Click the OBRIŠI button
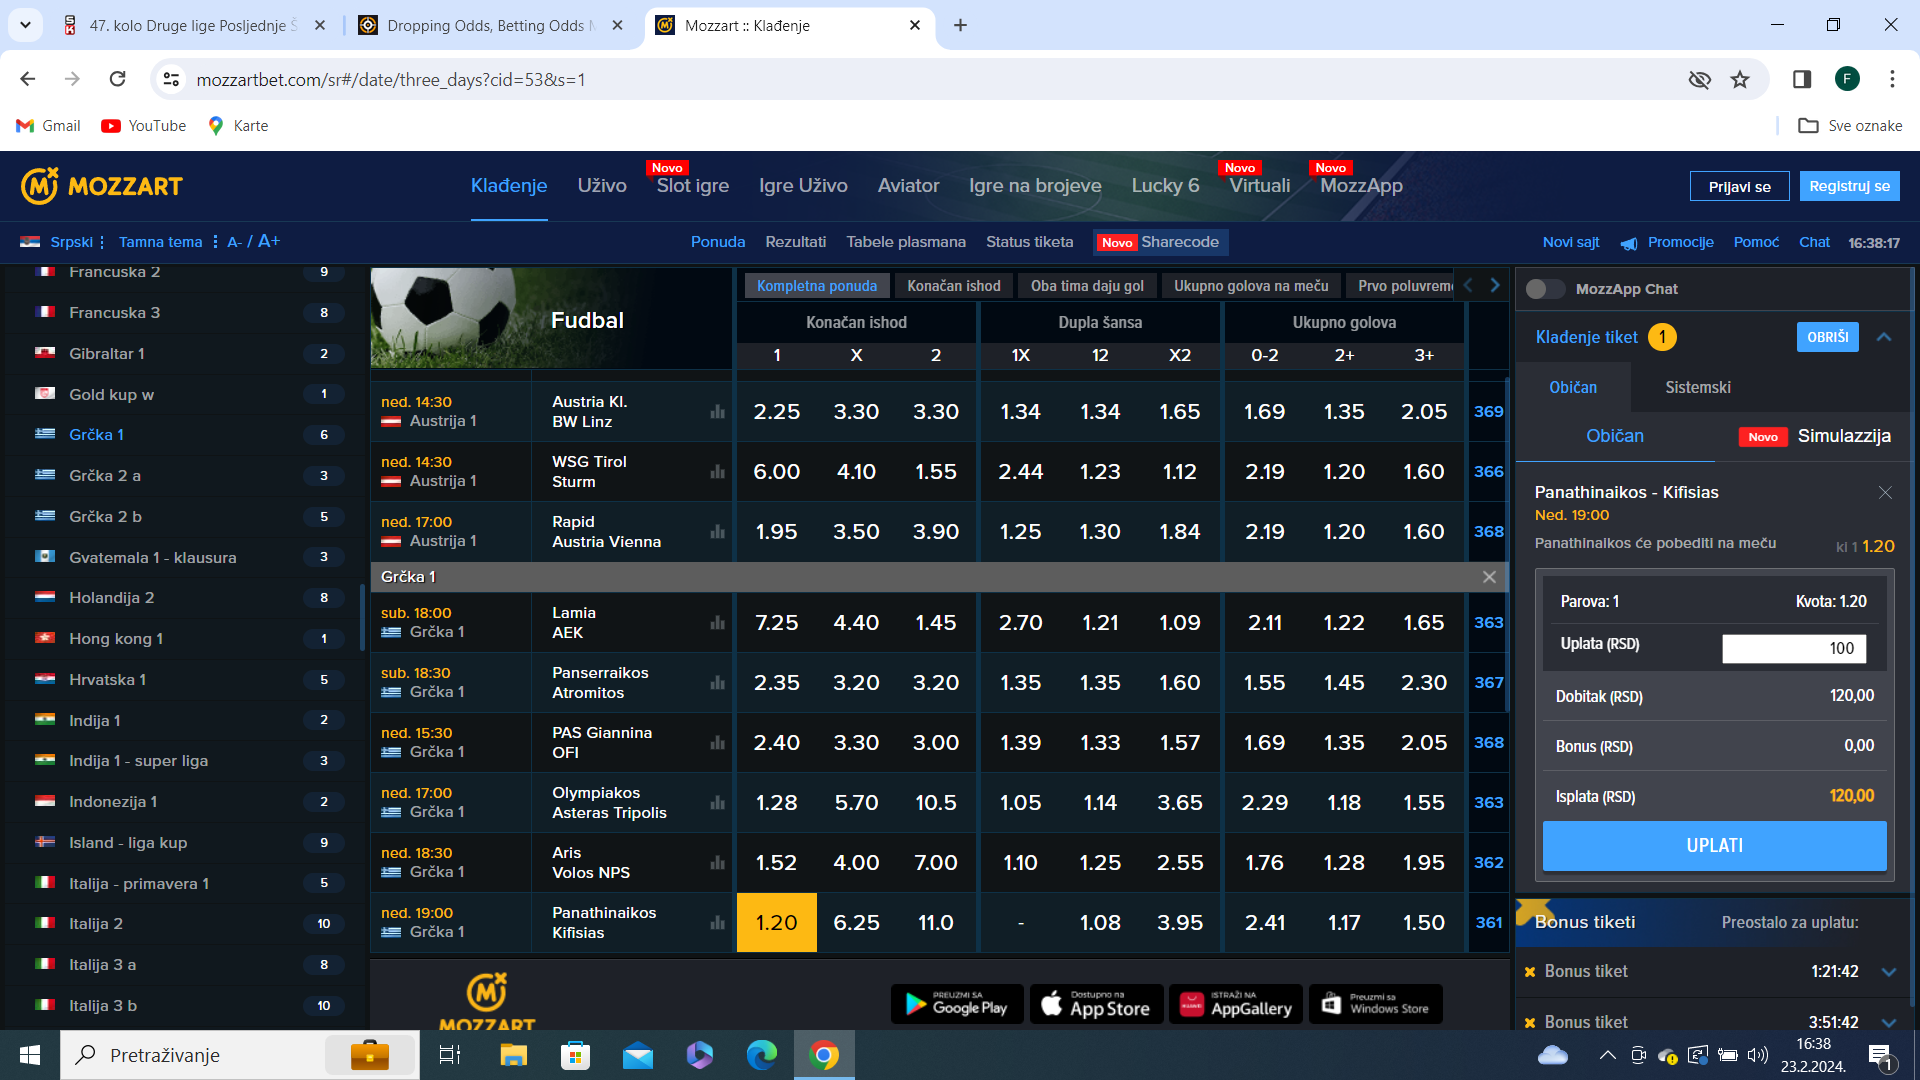Viewport: 1920px width, 1080px height. [x=1827, y=337]
